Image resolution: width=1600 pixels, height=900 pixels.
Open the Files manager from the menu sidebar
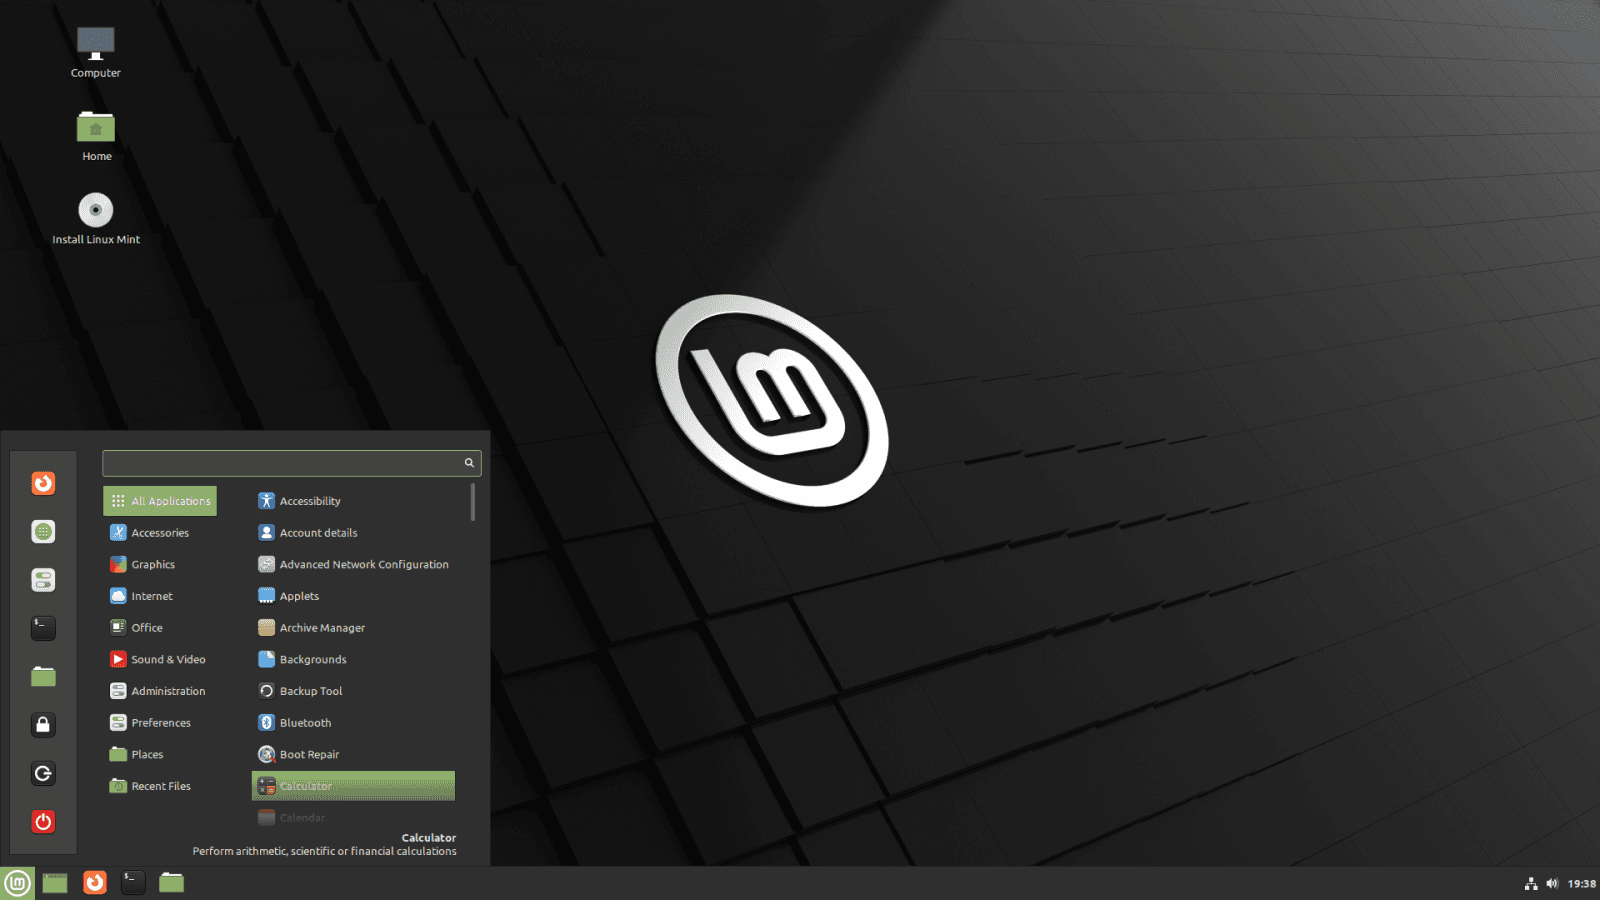tap(43, 676)
